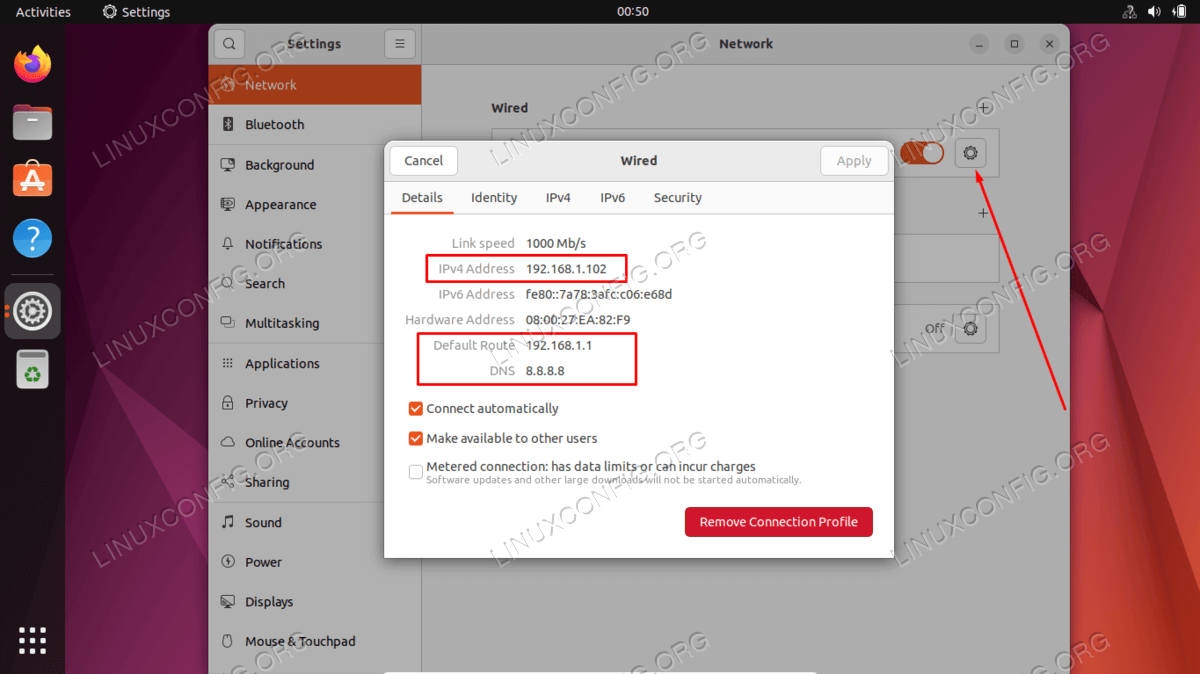
Task: Open Sharing settings in sidebar
Action: pyautogui.click(x=314, y=482)
